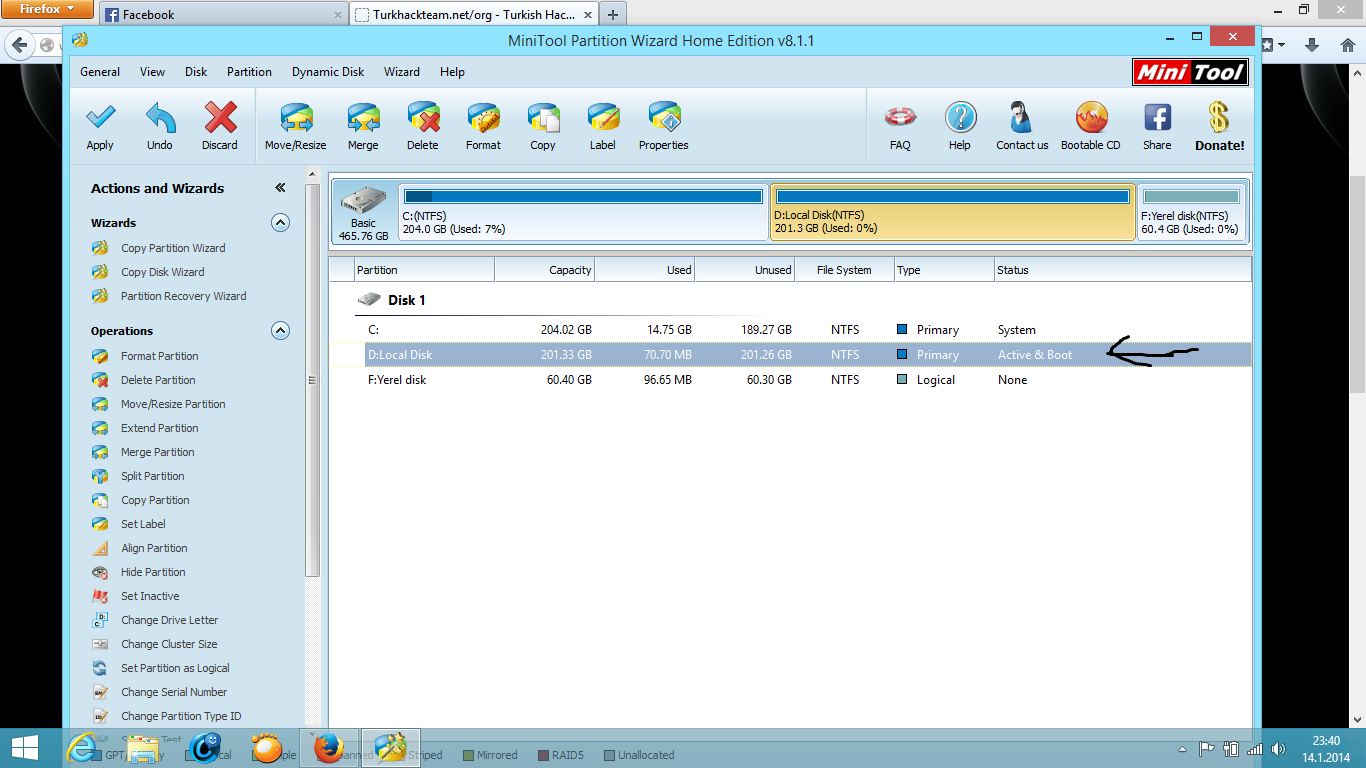
Task: Open the Dynamic Disk menu
Action: pyautogui.click(x=328, y=72)
